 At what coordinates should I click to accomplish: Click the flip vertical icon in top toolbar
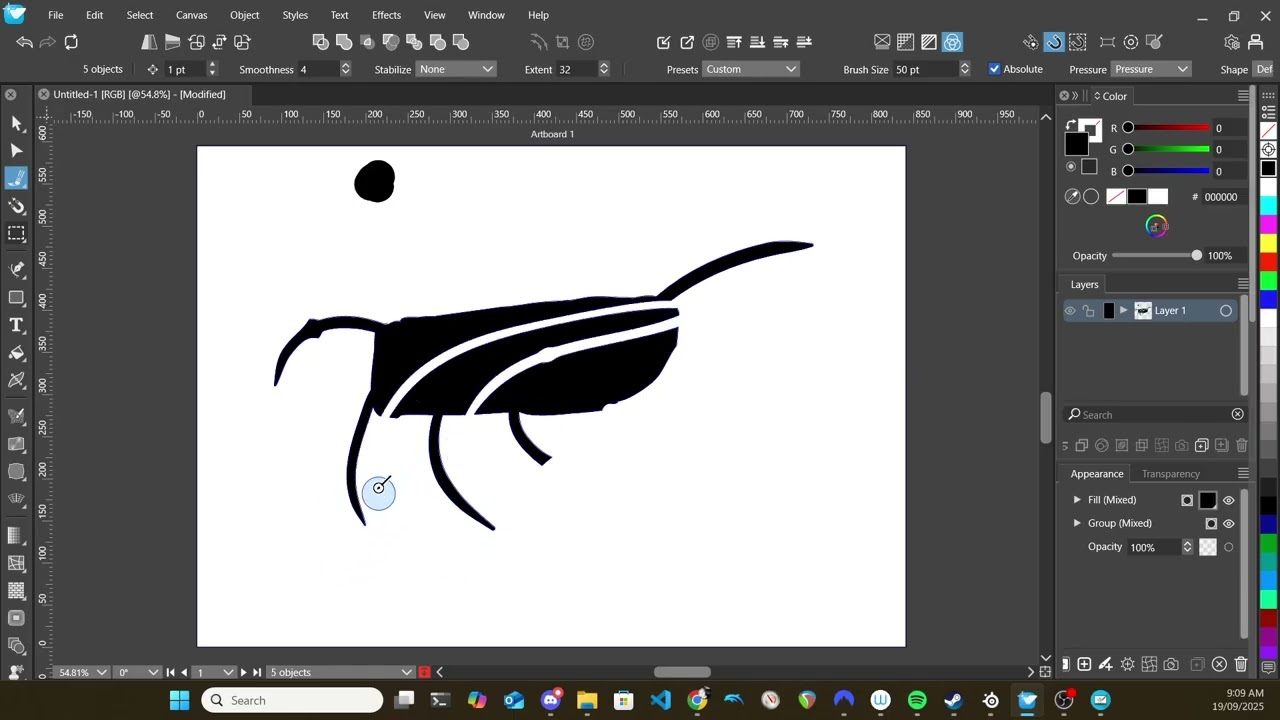coord(172,42)
